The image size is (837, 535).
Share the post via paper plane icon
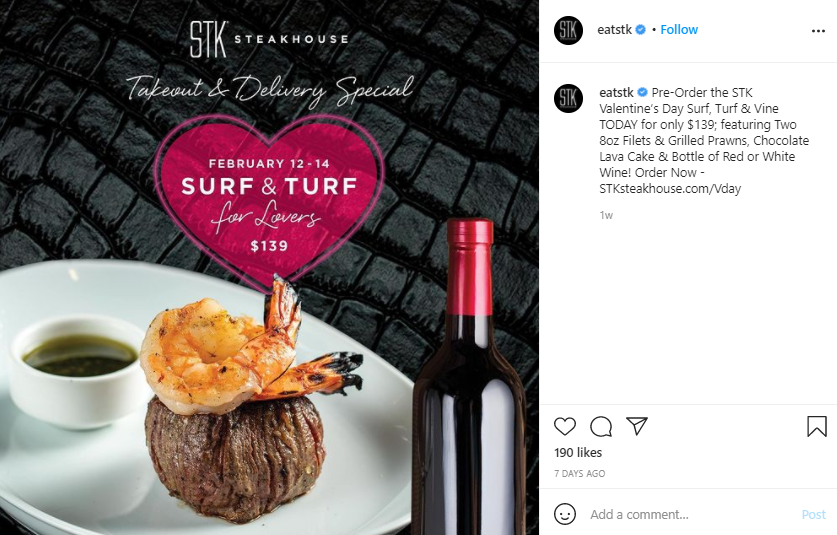pyautogui.click(x=637, y=427)
